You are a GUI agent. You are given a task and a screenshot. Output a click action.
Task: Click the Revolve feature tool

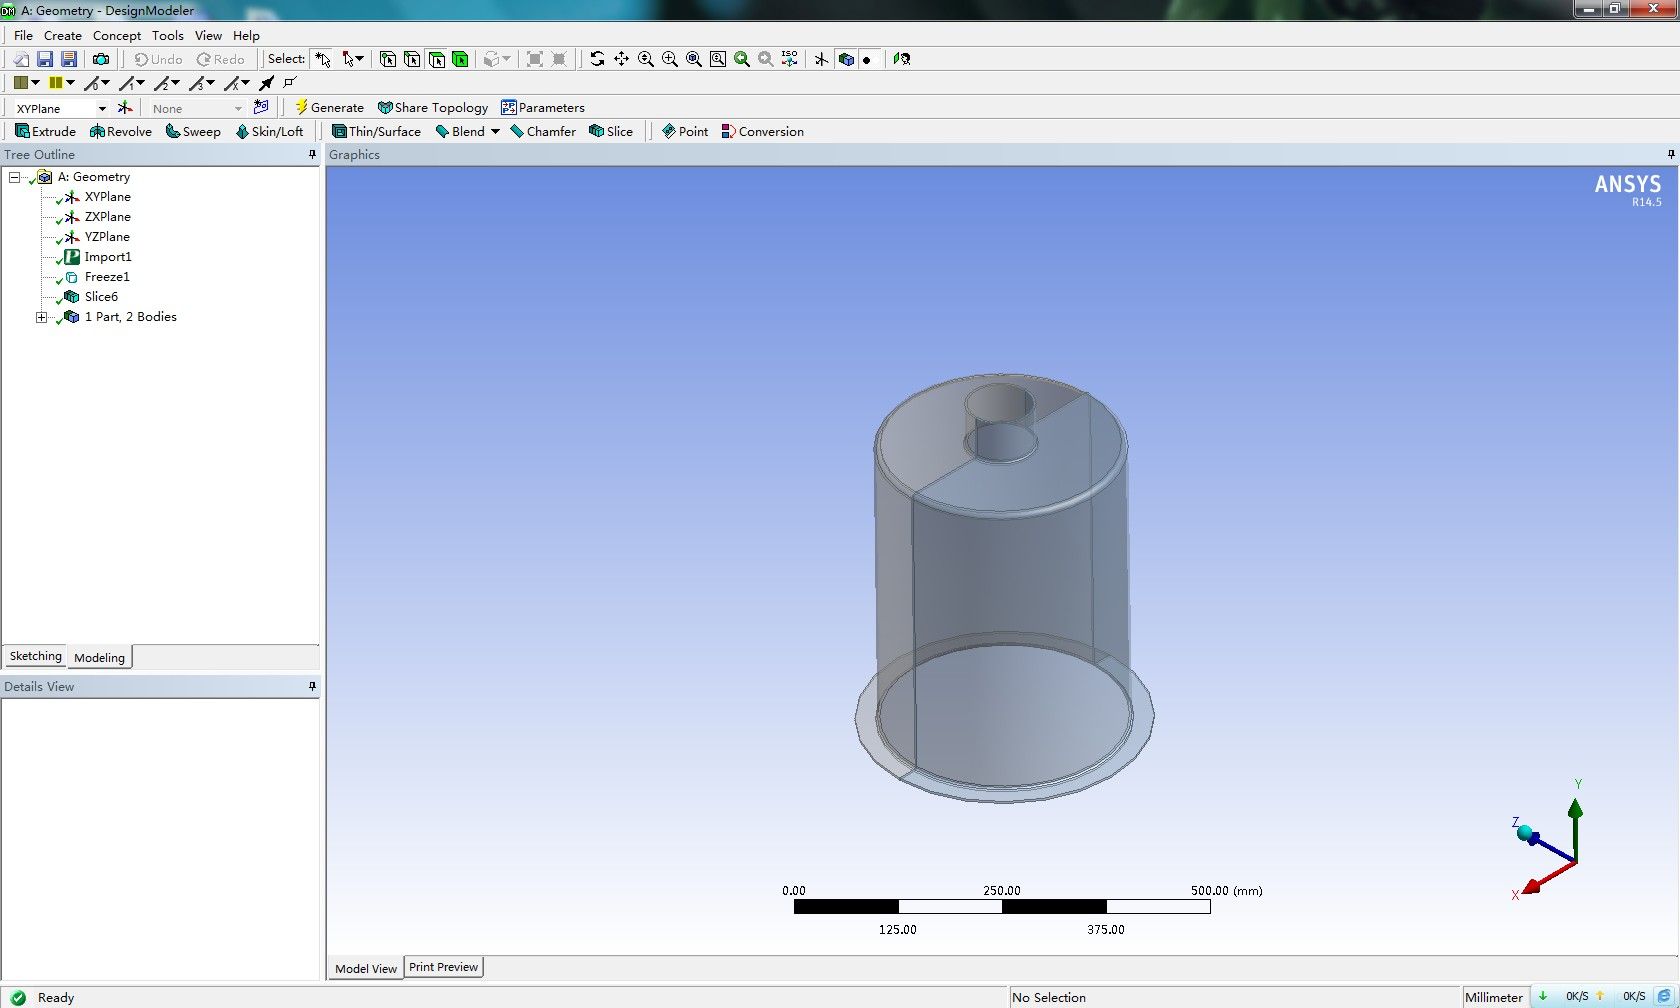pos(121,132)
